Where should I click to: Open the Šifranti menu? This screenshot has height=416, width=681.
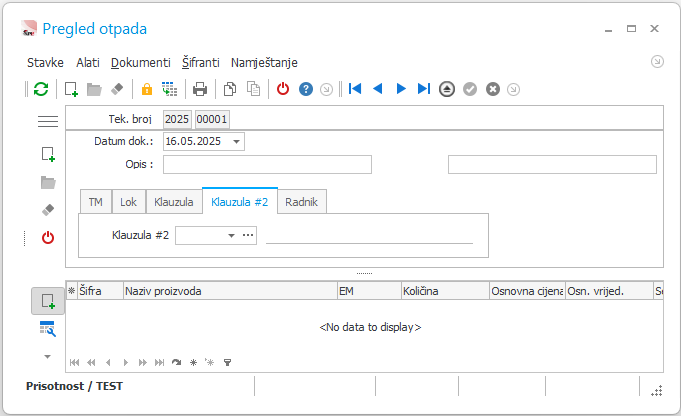pyautogui.click(x=201, y=63)
